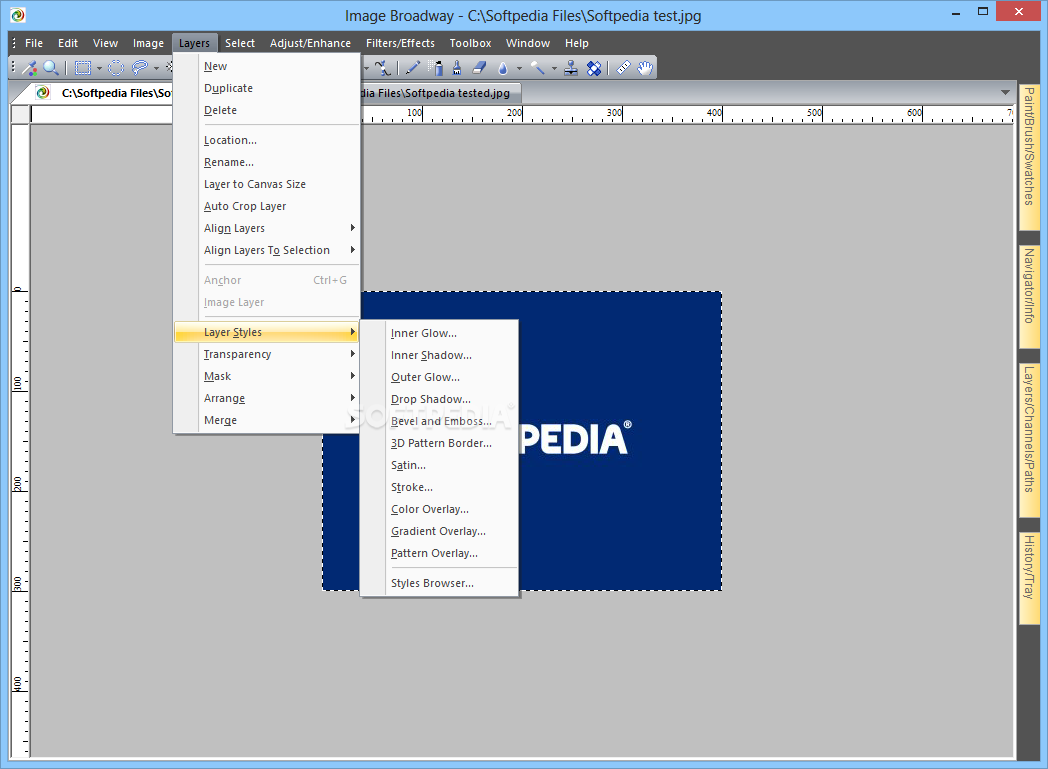Choose Bevel and Emboss... style
Screen dimensions: 1048x769
pos(439,422)
